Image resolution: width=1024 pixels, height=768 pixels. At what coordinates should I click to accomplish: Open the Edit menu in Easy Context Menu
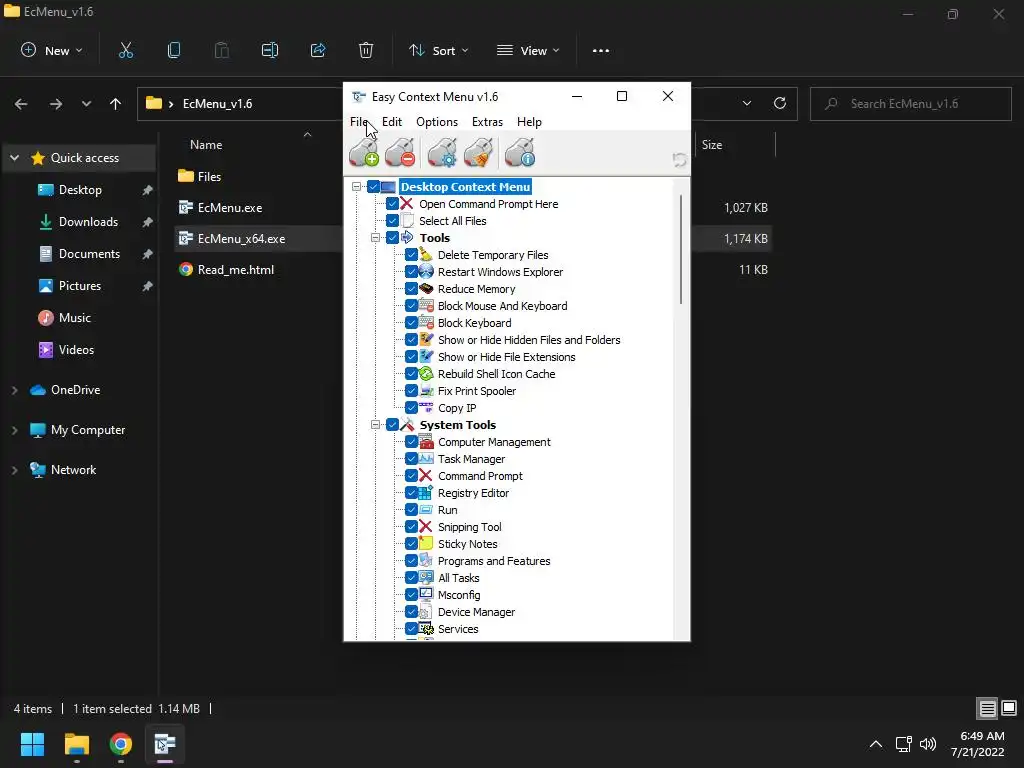[392, 122]
